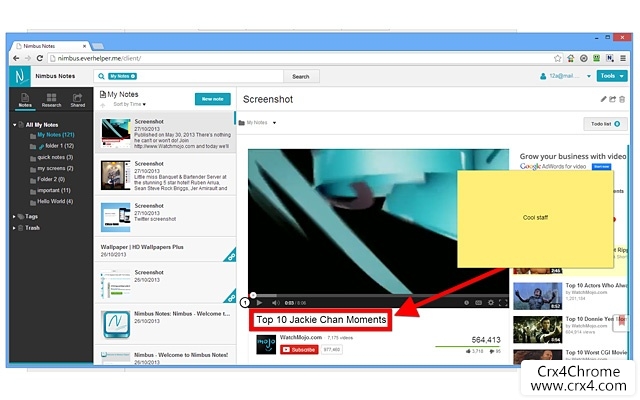Bookmark page with the star icon

pyautogui.click(x=558, y=58)
